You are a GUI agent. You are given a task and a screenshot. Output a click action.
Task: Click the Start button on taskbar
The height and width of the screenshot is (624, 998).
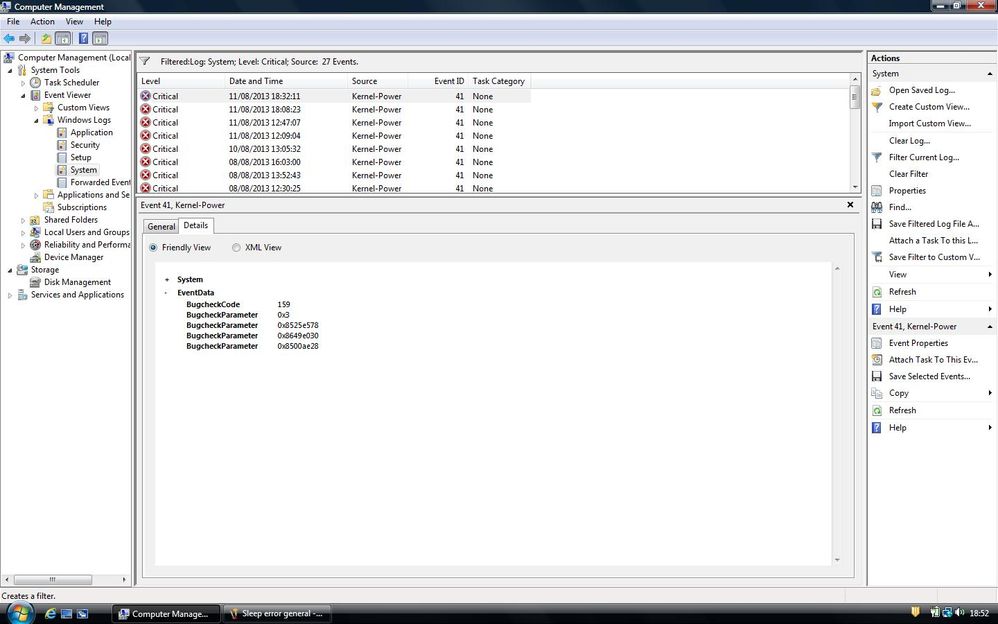coord(18,613)
